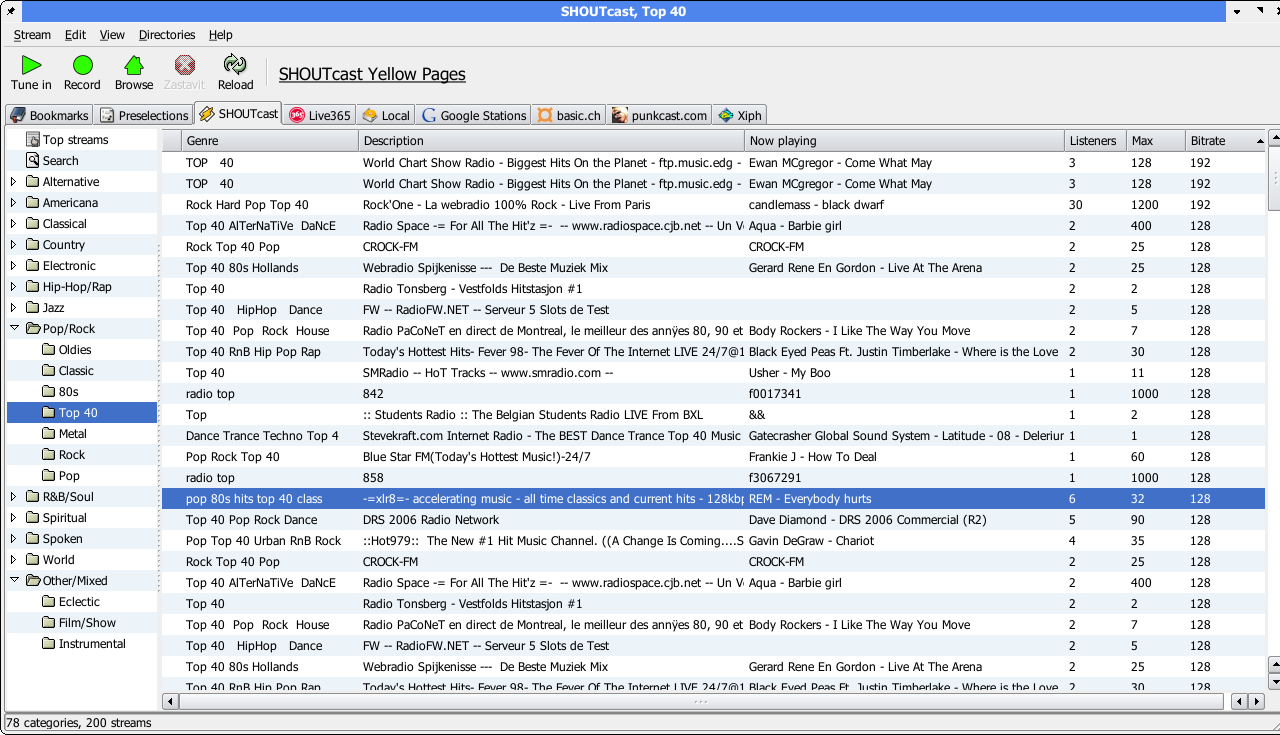Click the horizontal scrollbar right arrow
This screenshot has height=735, width=1280.
(x=1257, y=702)
